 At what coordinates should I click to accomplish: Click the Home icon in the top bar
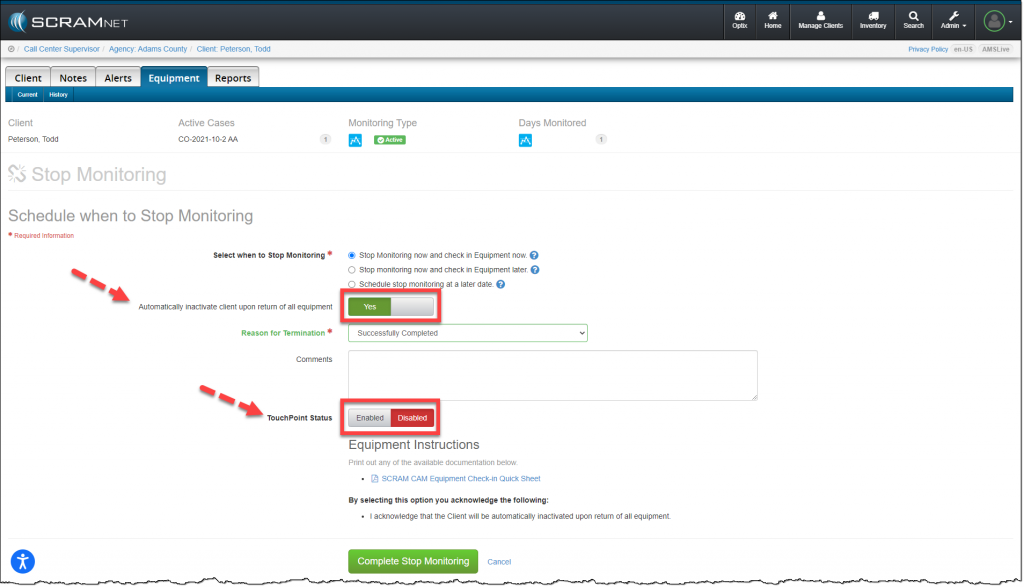click(x=773, y=20)
